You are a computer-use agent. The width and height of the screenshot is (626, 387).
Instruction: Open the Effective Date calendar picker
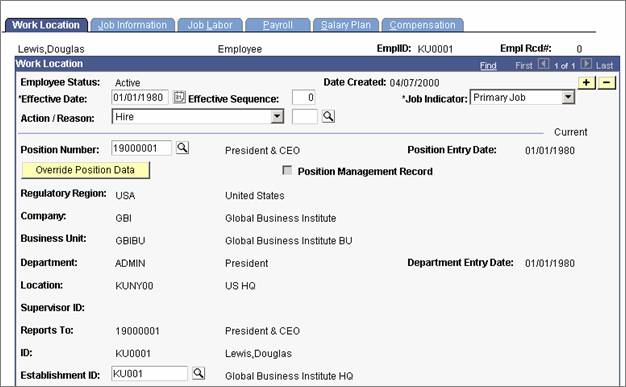click(x=179, y=97)
